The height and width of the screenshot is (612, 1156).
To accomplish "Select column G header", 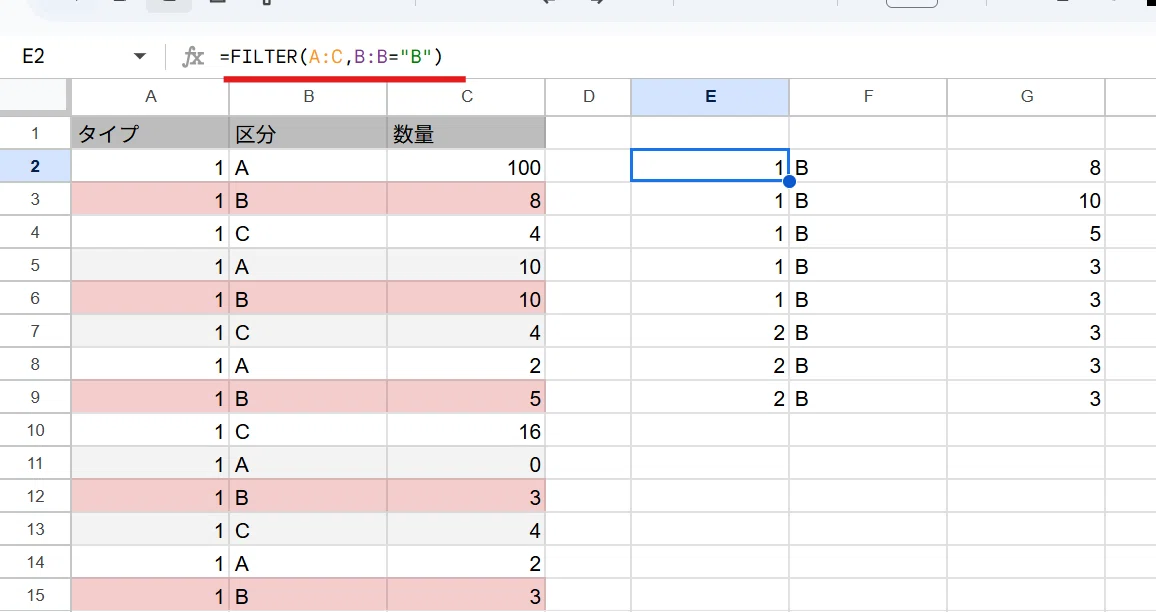I will [1026, 97].
